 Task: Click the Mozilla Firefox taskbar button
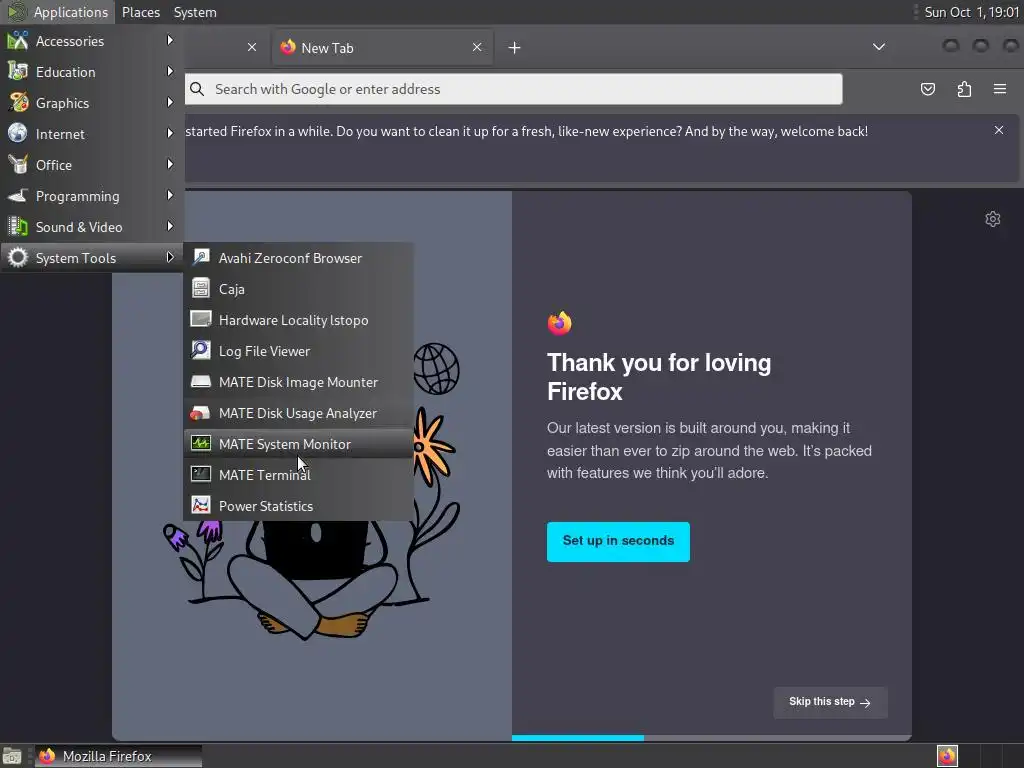point(118,756)
